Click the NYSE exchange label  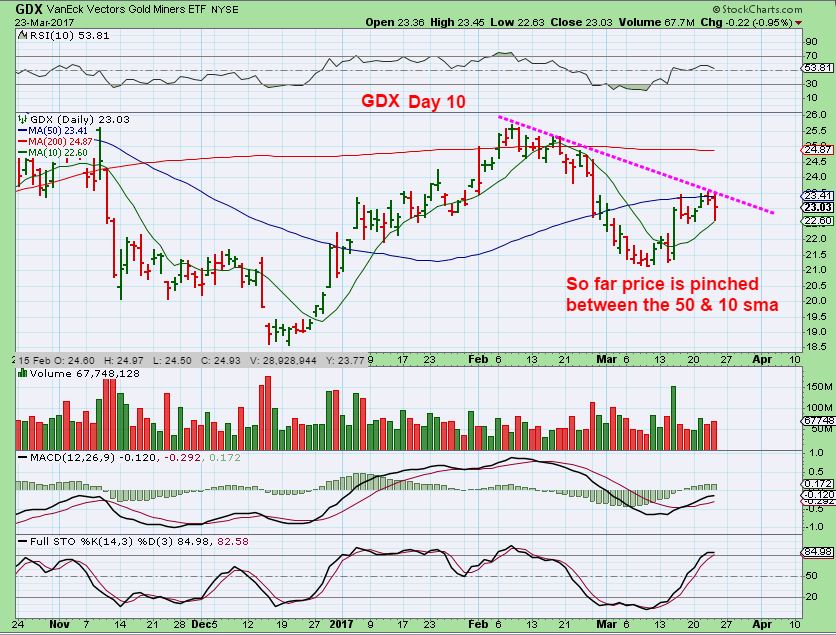[x=224, y=10]
